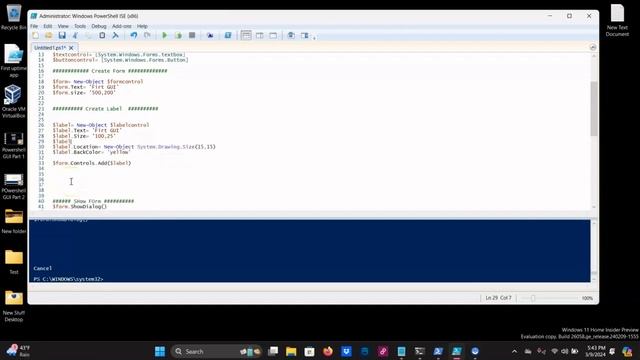Open the Tools menu

tap(80, 26)
